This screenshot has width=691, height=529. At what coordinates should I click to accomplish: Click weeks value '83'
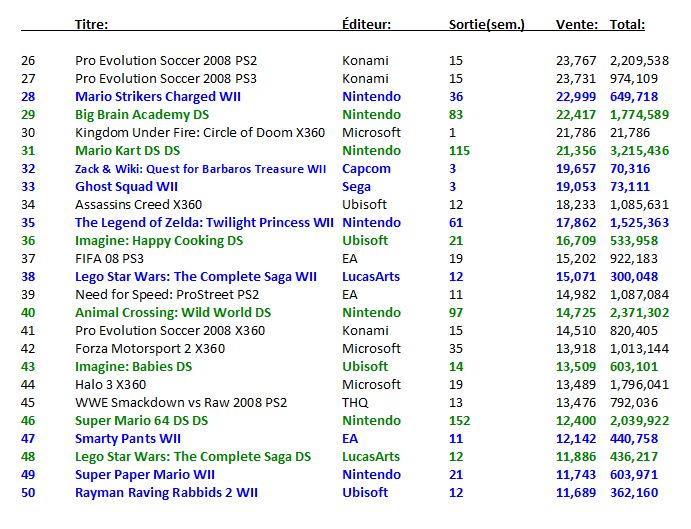pyautogui.click(x=456, y=115)
